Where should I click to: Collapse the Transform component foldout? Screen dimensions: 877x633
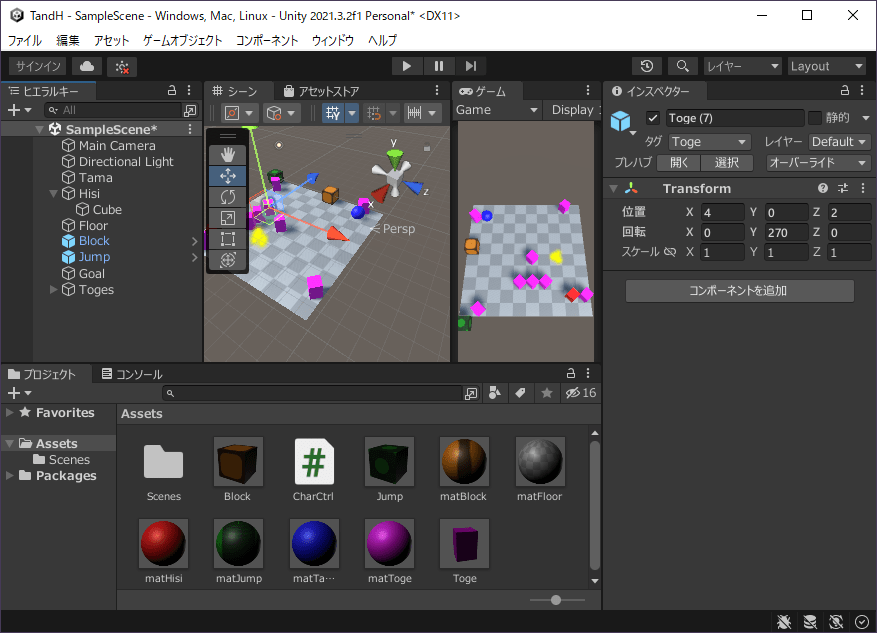click(x=614, y=189)
